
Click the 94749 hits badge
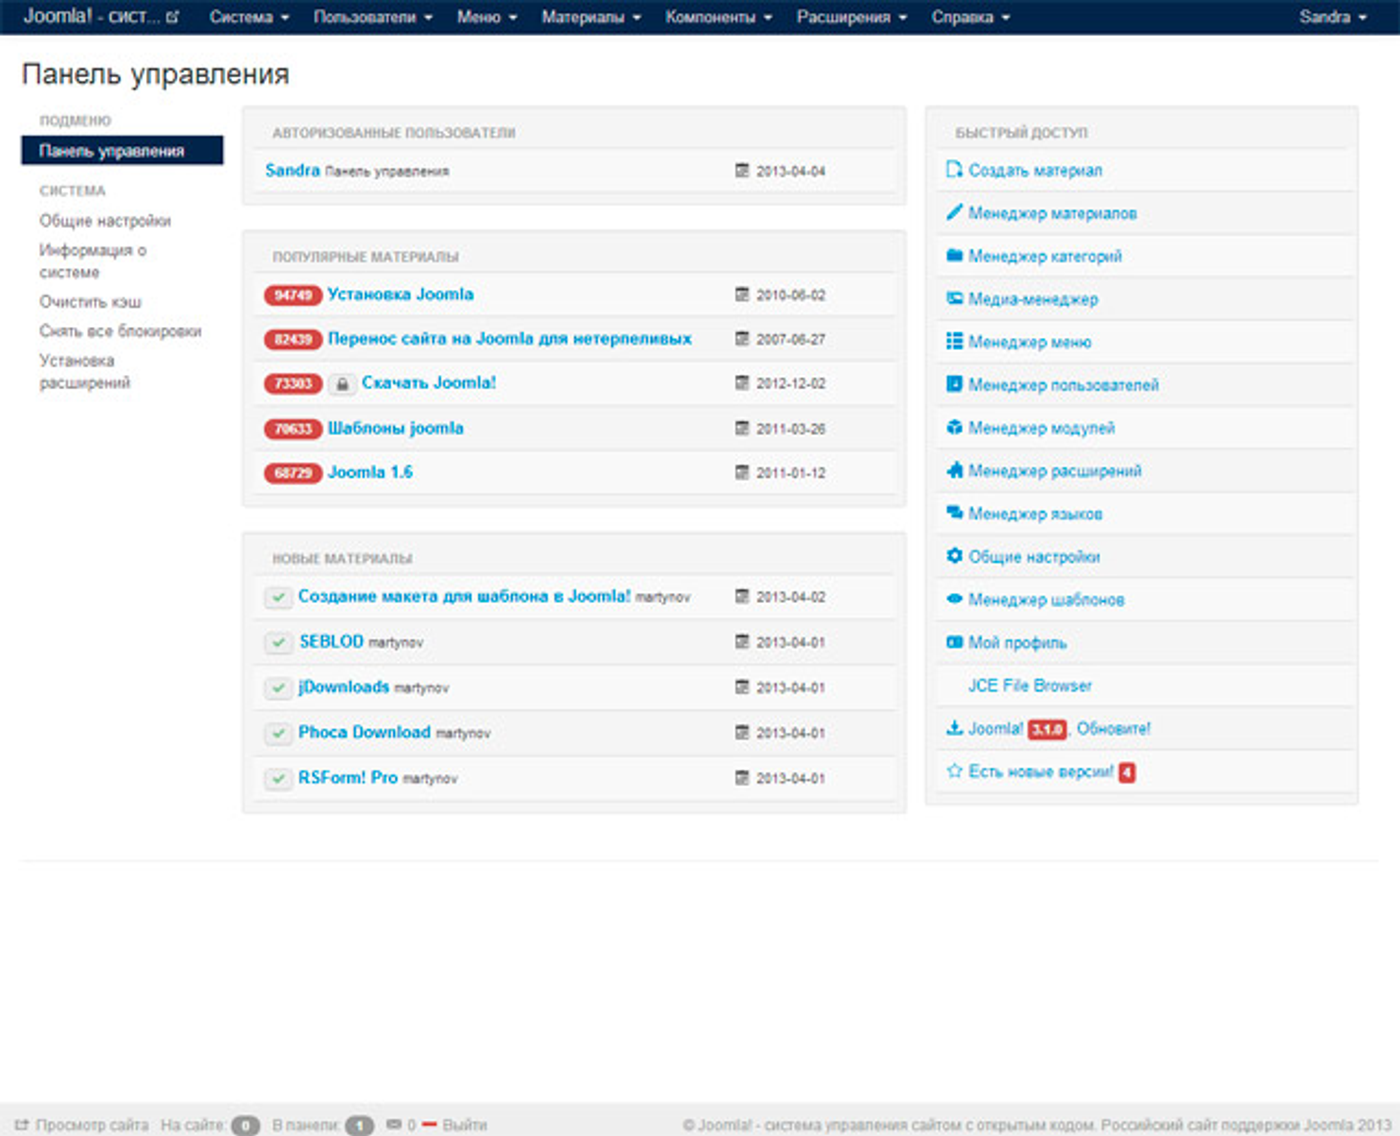[292, 294]
